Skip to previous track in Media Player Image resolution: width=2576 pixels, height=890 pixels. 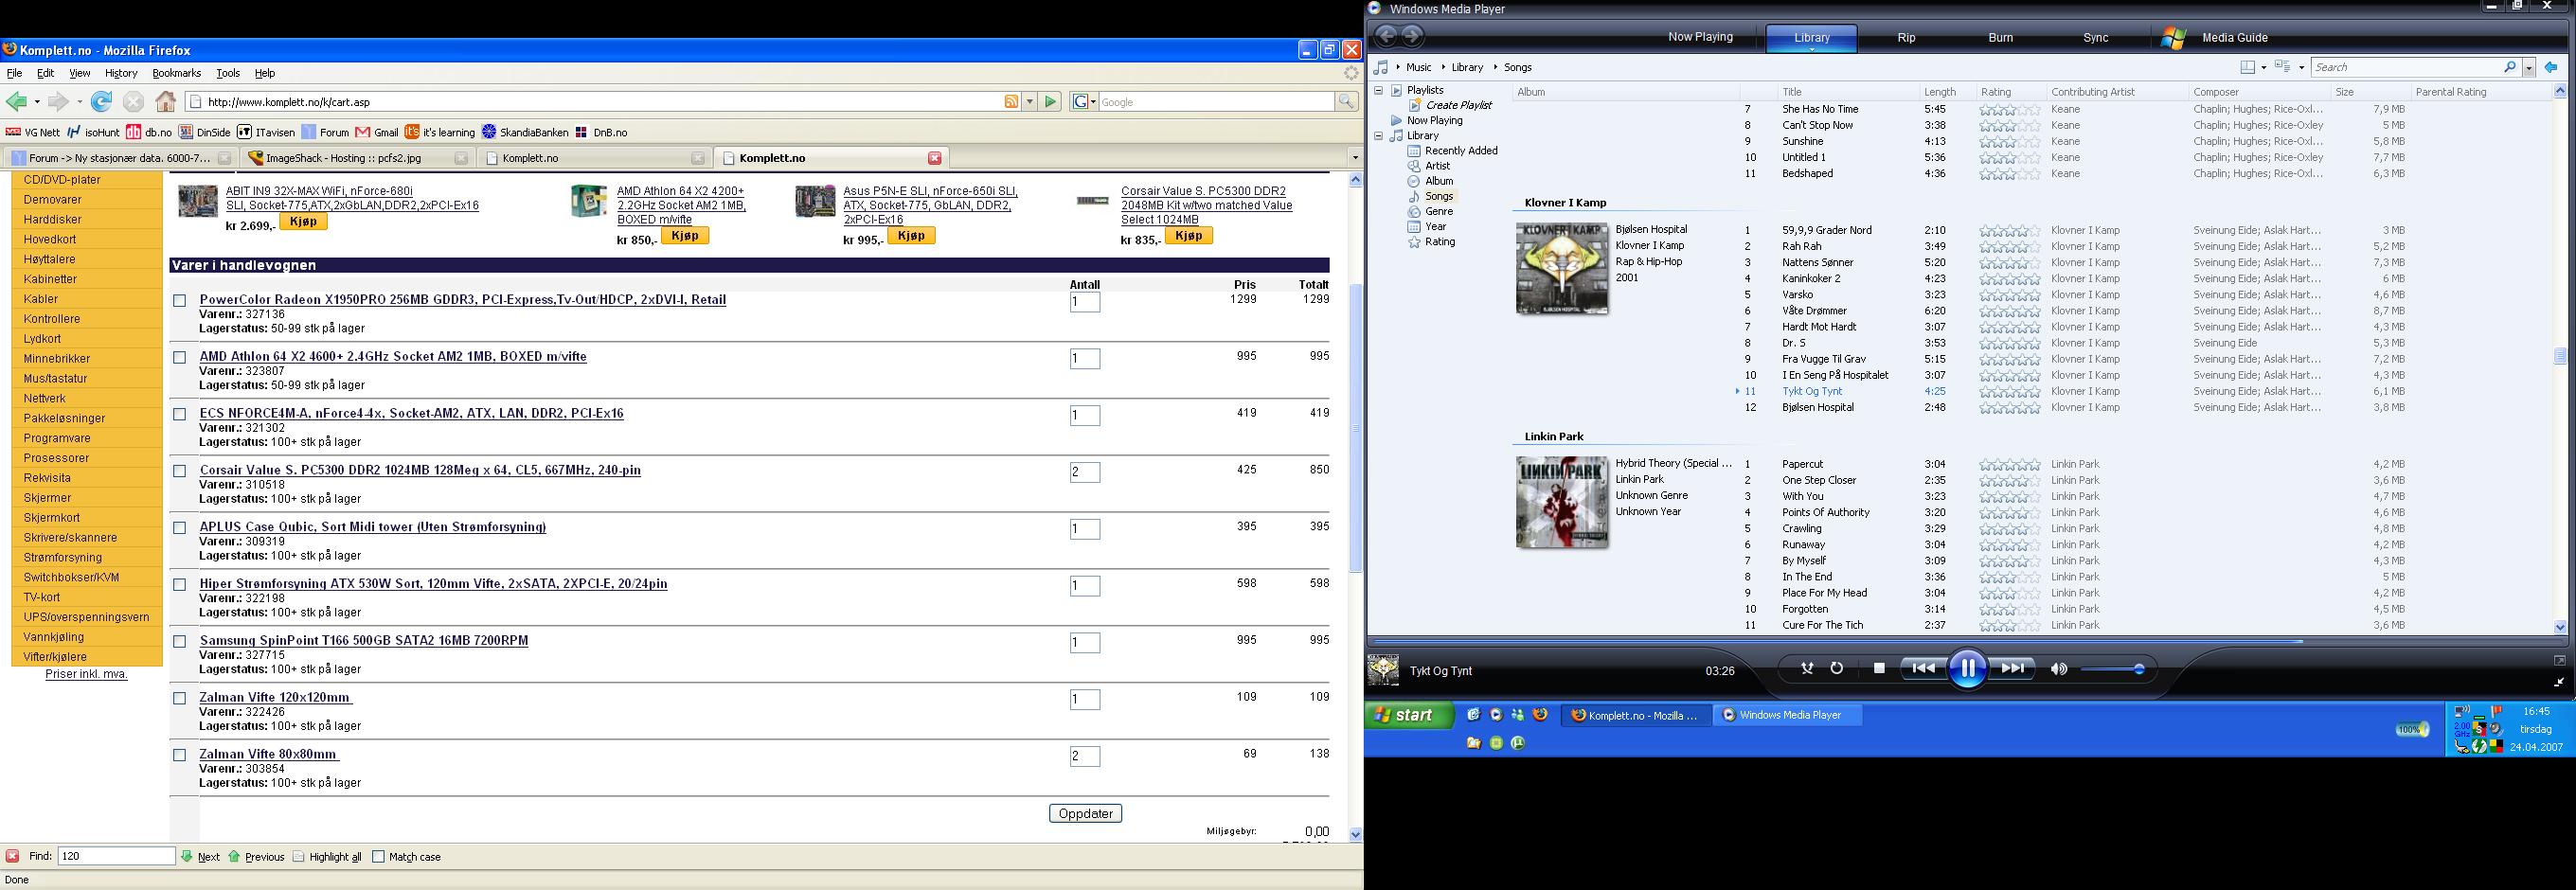point(1923,669)
